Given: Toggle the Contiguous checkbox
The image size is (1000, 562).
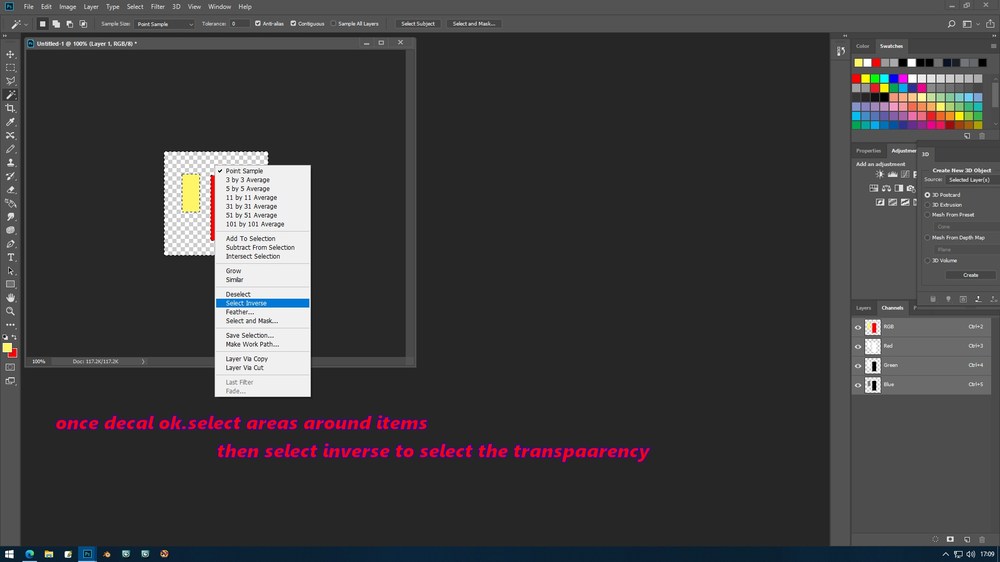Looking at the screenshot, I should coord(293,24).
